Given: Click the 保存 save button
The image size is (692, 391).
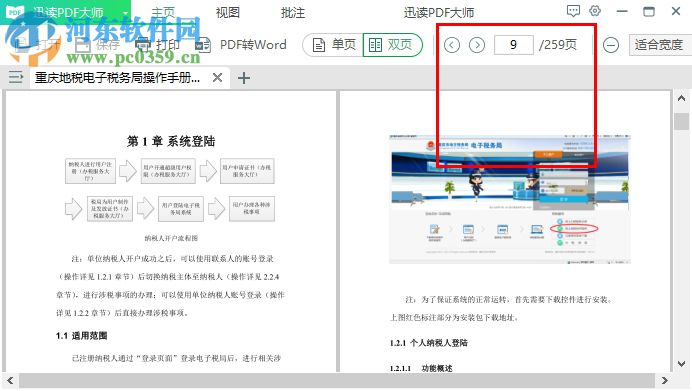Looking at the screenshot, I should click(97, 45).
